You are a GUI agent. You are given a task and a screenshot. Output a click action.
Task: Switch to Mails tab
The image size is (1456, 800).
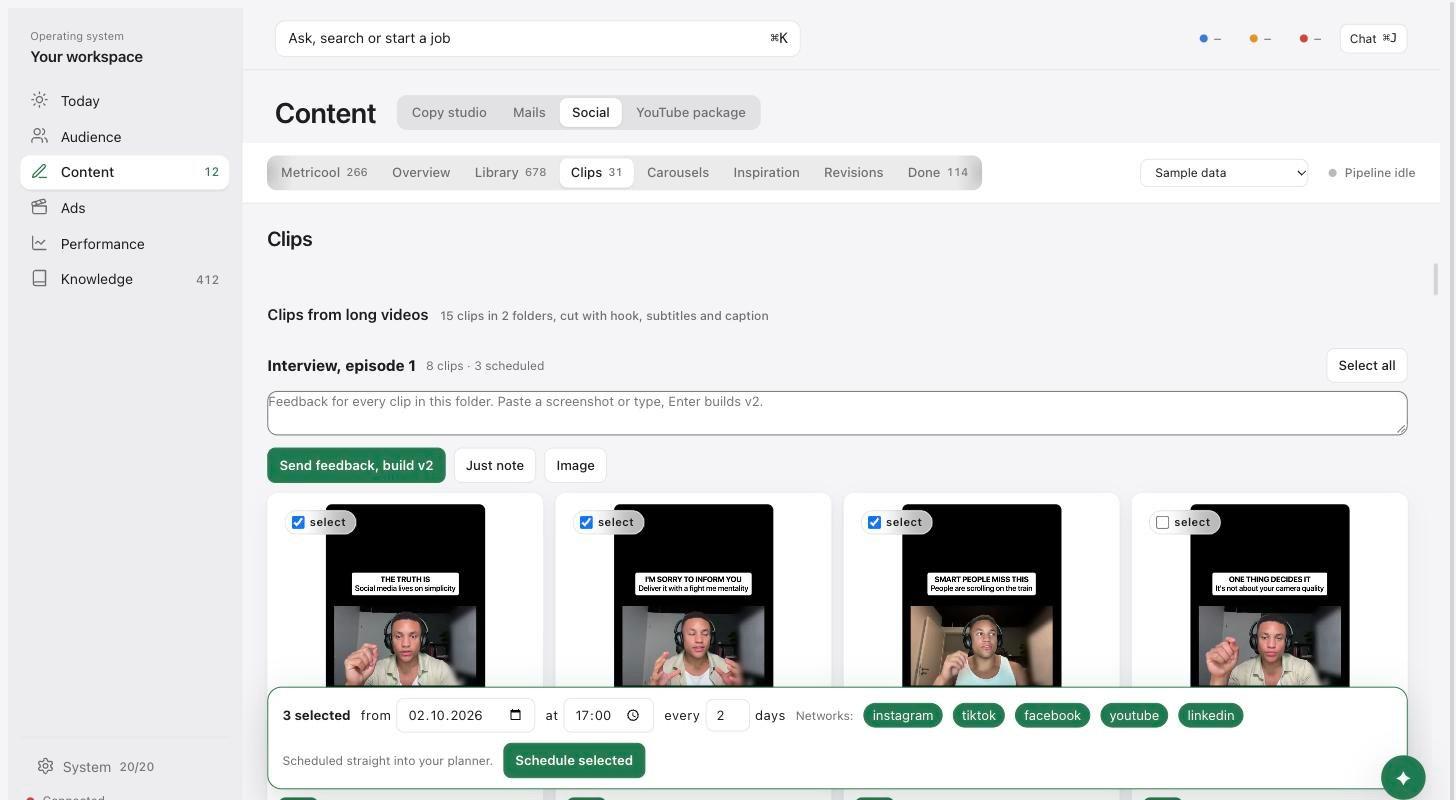click(x=529, y=112)
